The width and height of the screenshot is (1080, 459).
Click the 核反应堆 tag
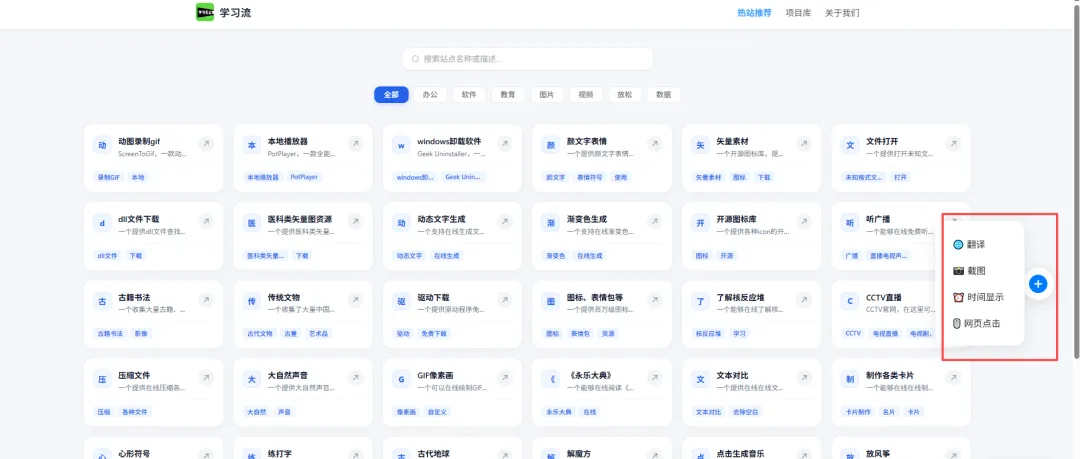pyautogui.click(x=709, y=334)
